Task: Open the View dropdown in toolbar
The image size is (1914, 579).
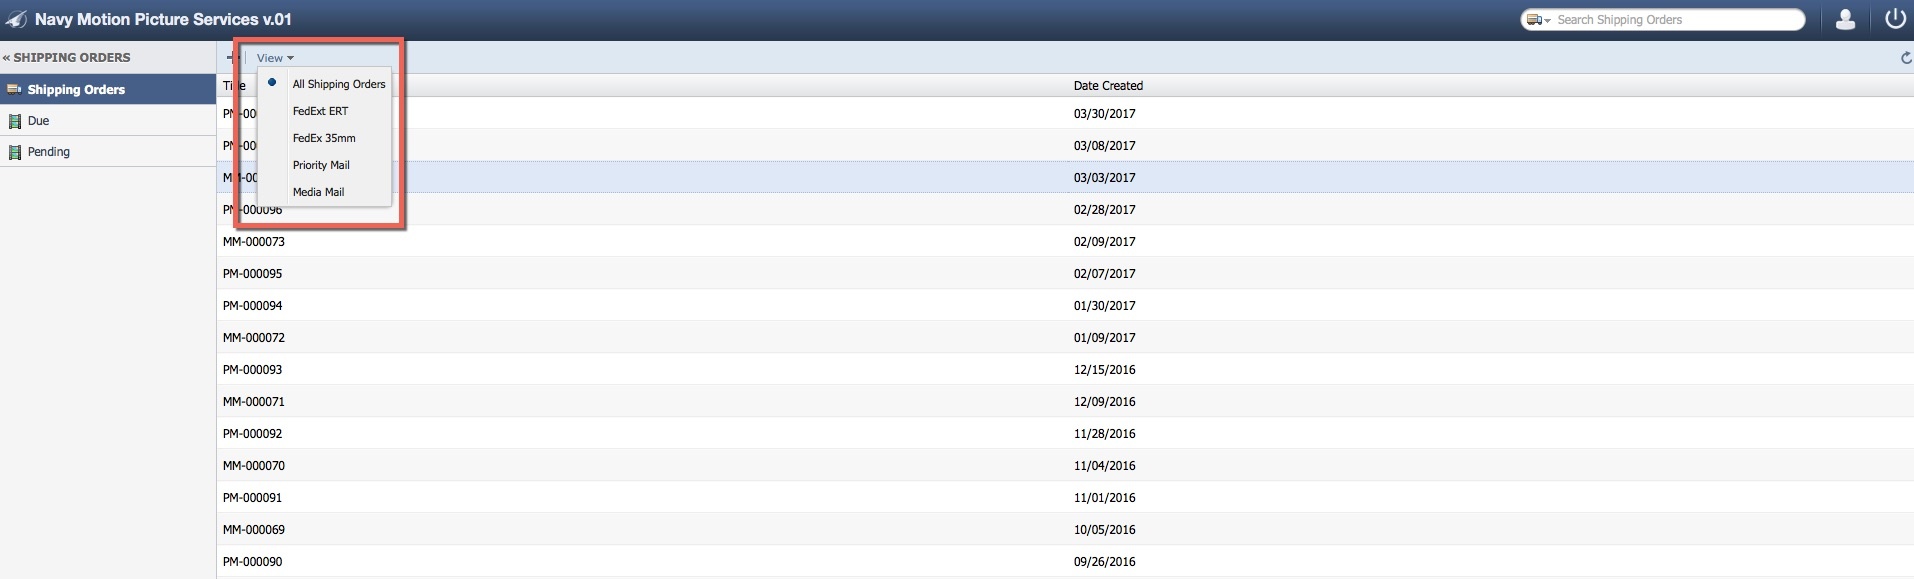Action: pyautogui.click(x=274, y=58)
